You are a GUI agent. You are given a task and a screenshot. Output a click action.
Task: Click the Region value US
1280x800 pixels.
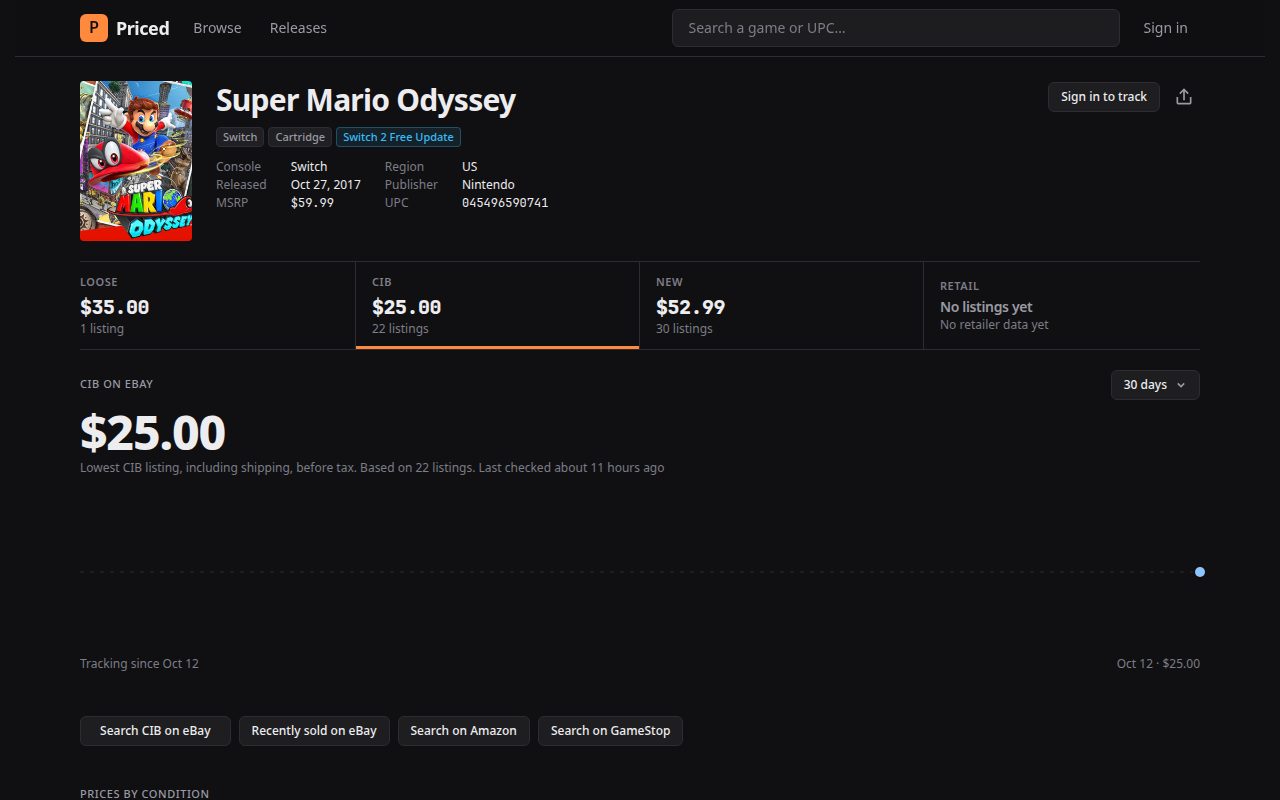[x=470, y=167]
